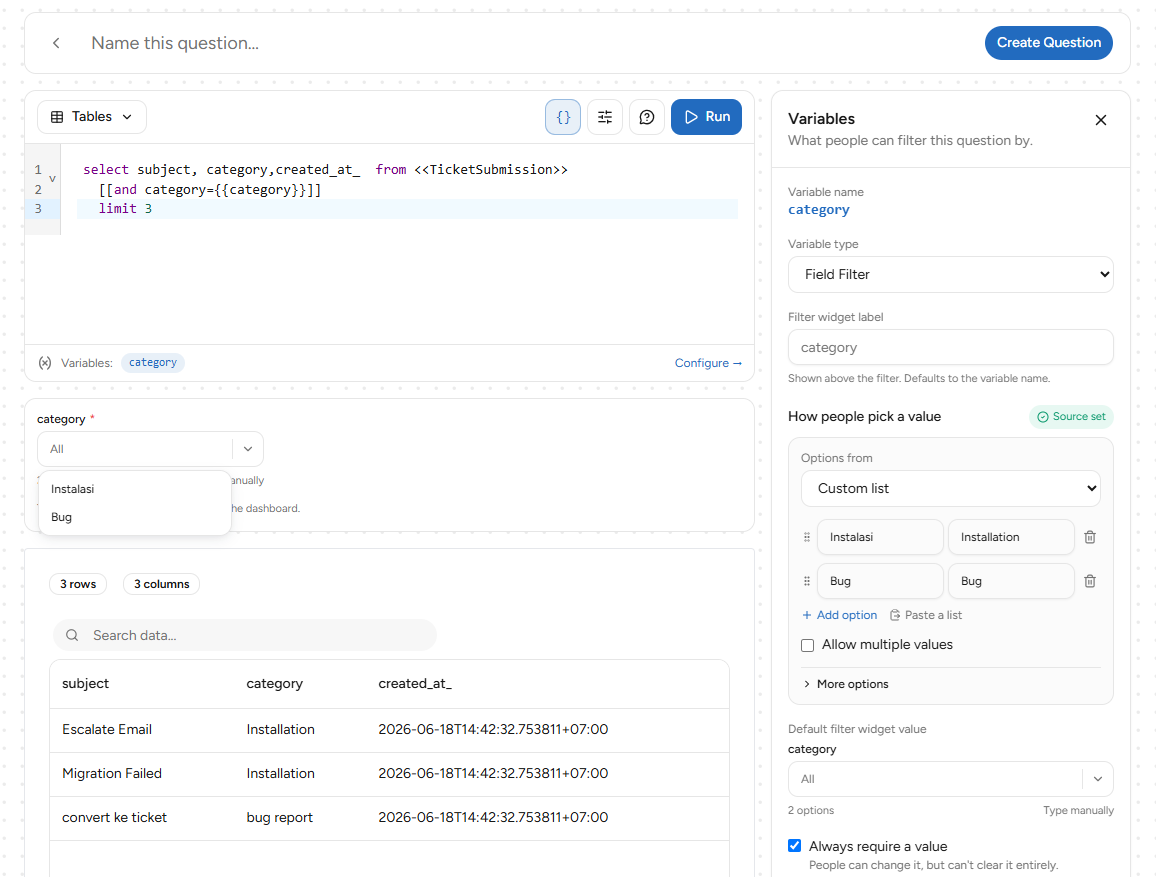Select Bug from the dropdown list
Screen dimensions: 1156x877
pyautogui.click(x=134, y=517)
